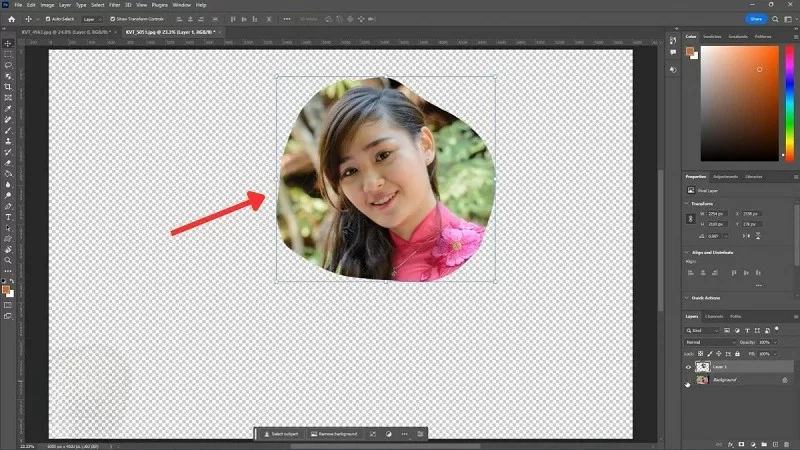This screenshot has width=800, height=450.
Task: Click the Remove background button
Action: 333,434
